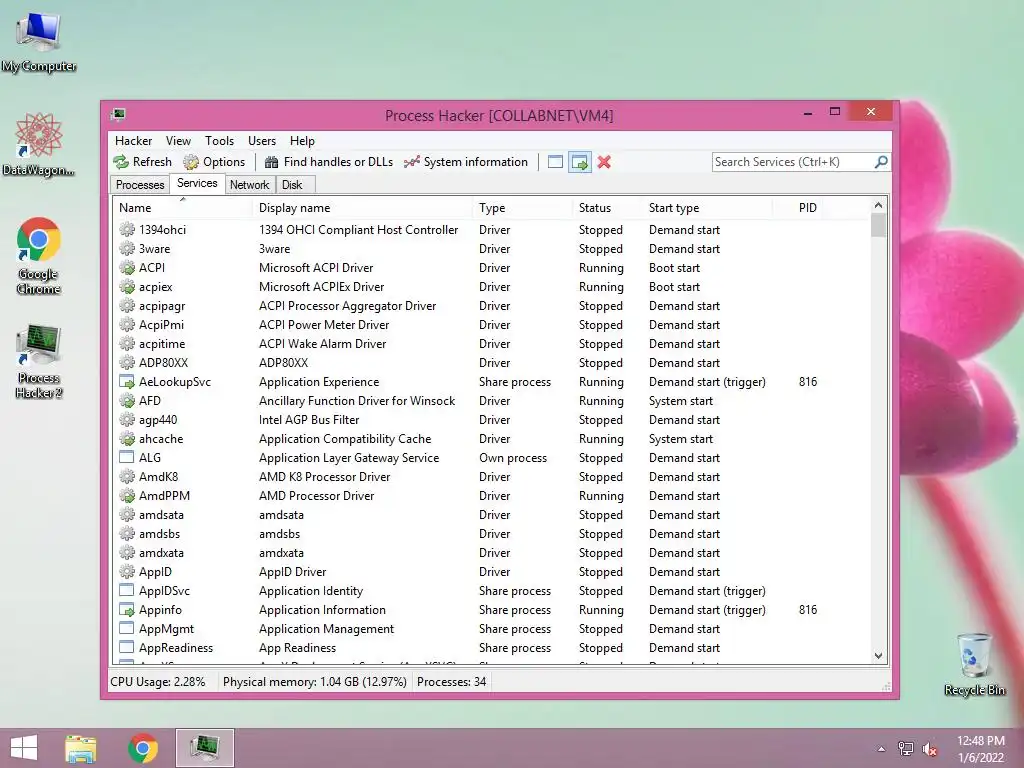Screen dimensions: 1024x768
Task: Click the Process Hacker taskbar button
Action: click(x=205, y=748)
